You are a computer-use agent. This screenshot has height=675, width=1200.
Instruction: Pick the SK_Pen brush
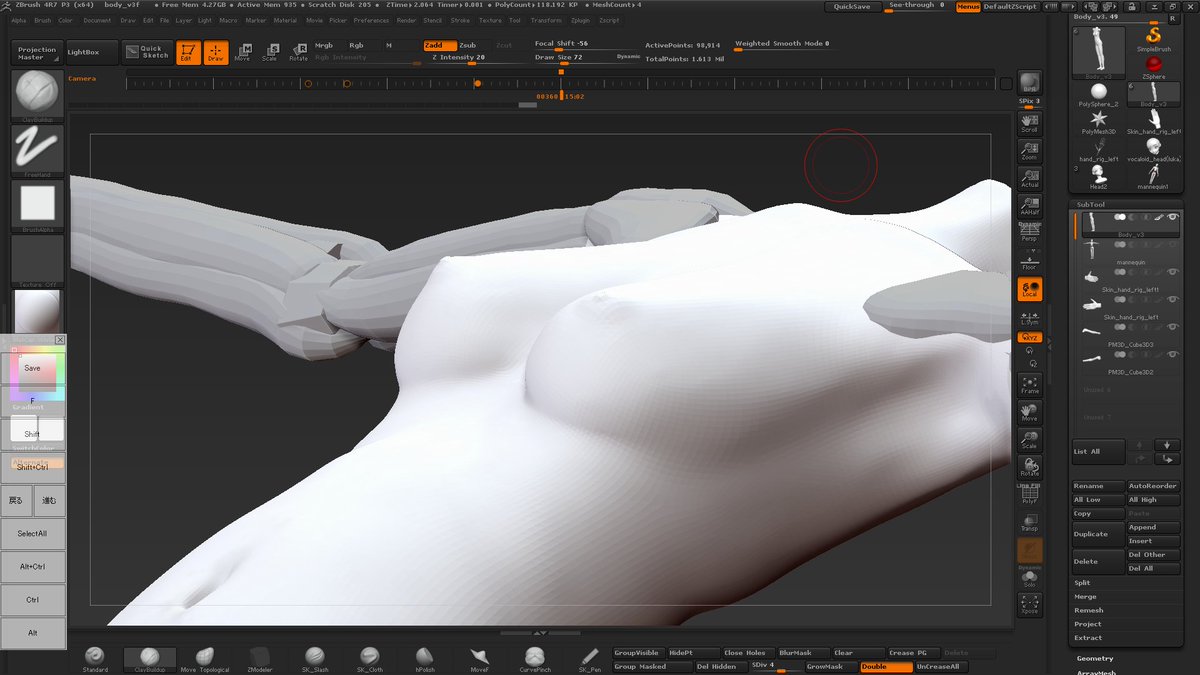pos(590,659)
